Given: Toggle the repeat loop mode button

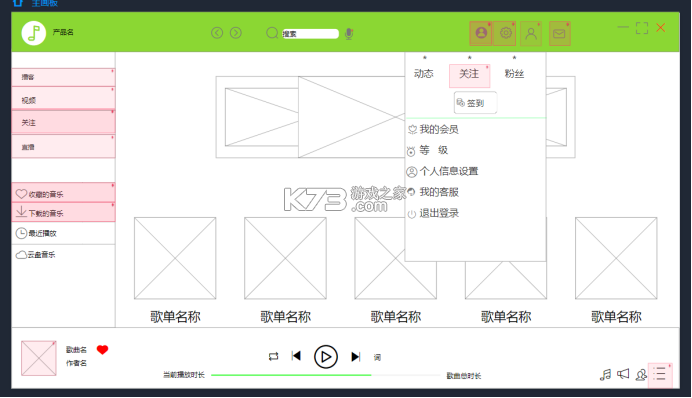Looking at the screenshot, I should pos(274,357).
